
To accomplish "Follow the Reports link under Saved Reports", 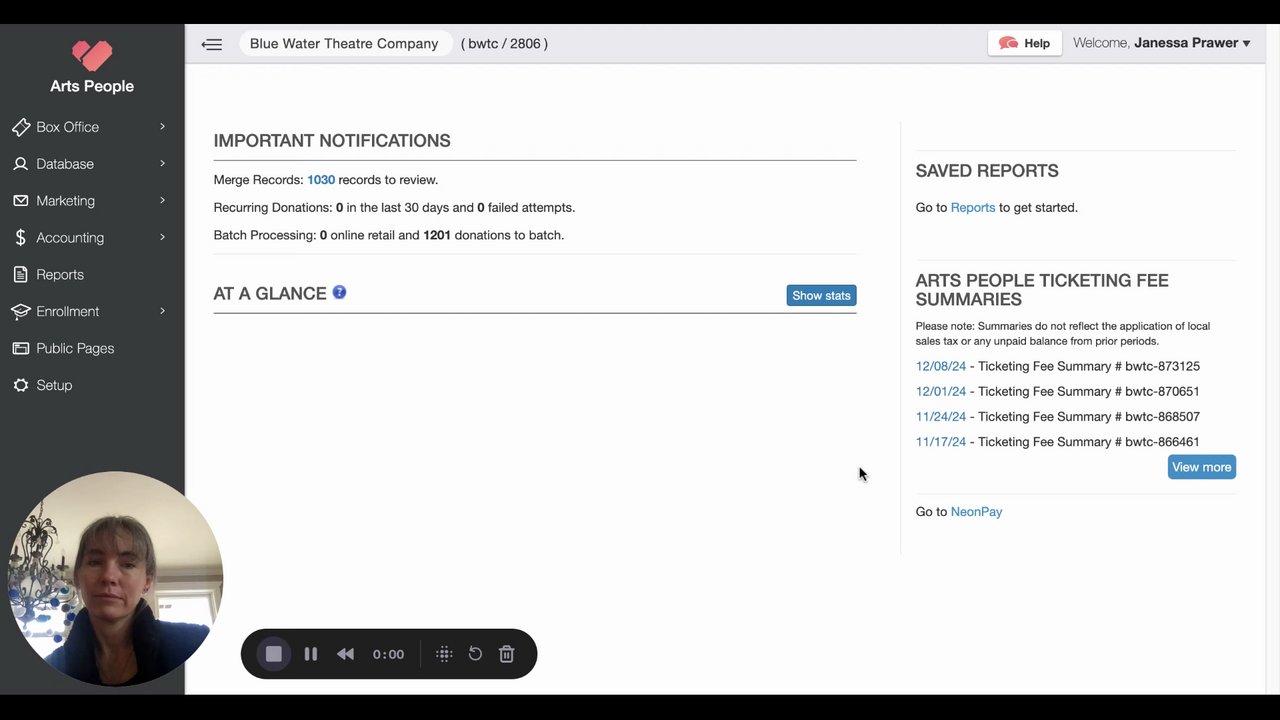I will coord(973,208).
